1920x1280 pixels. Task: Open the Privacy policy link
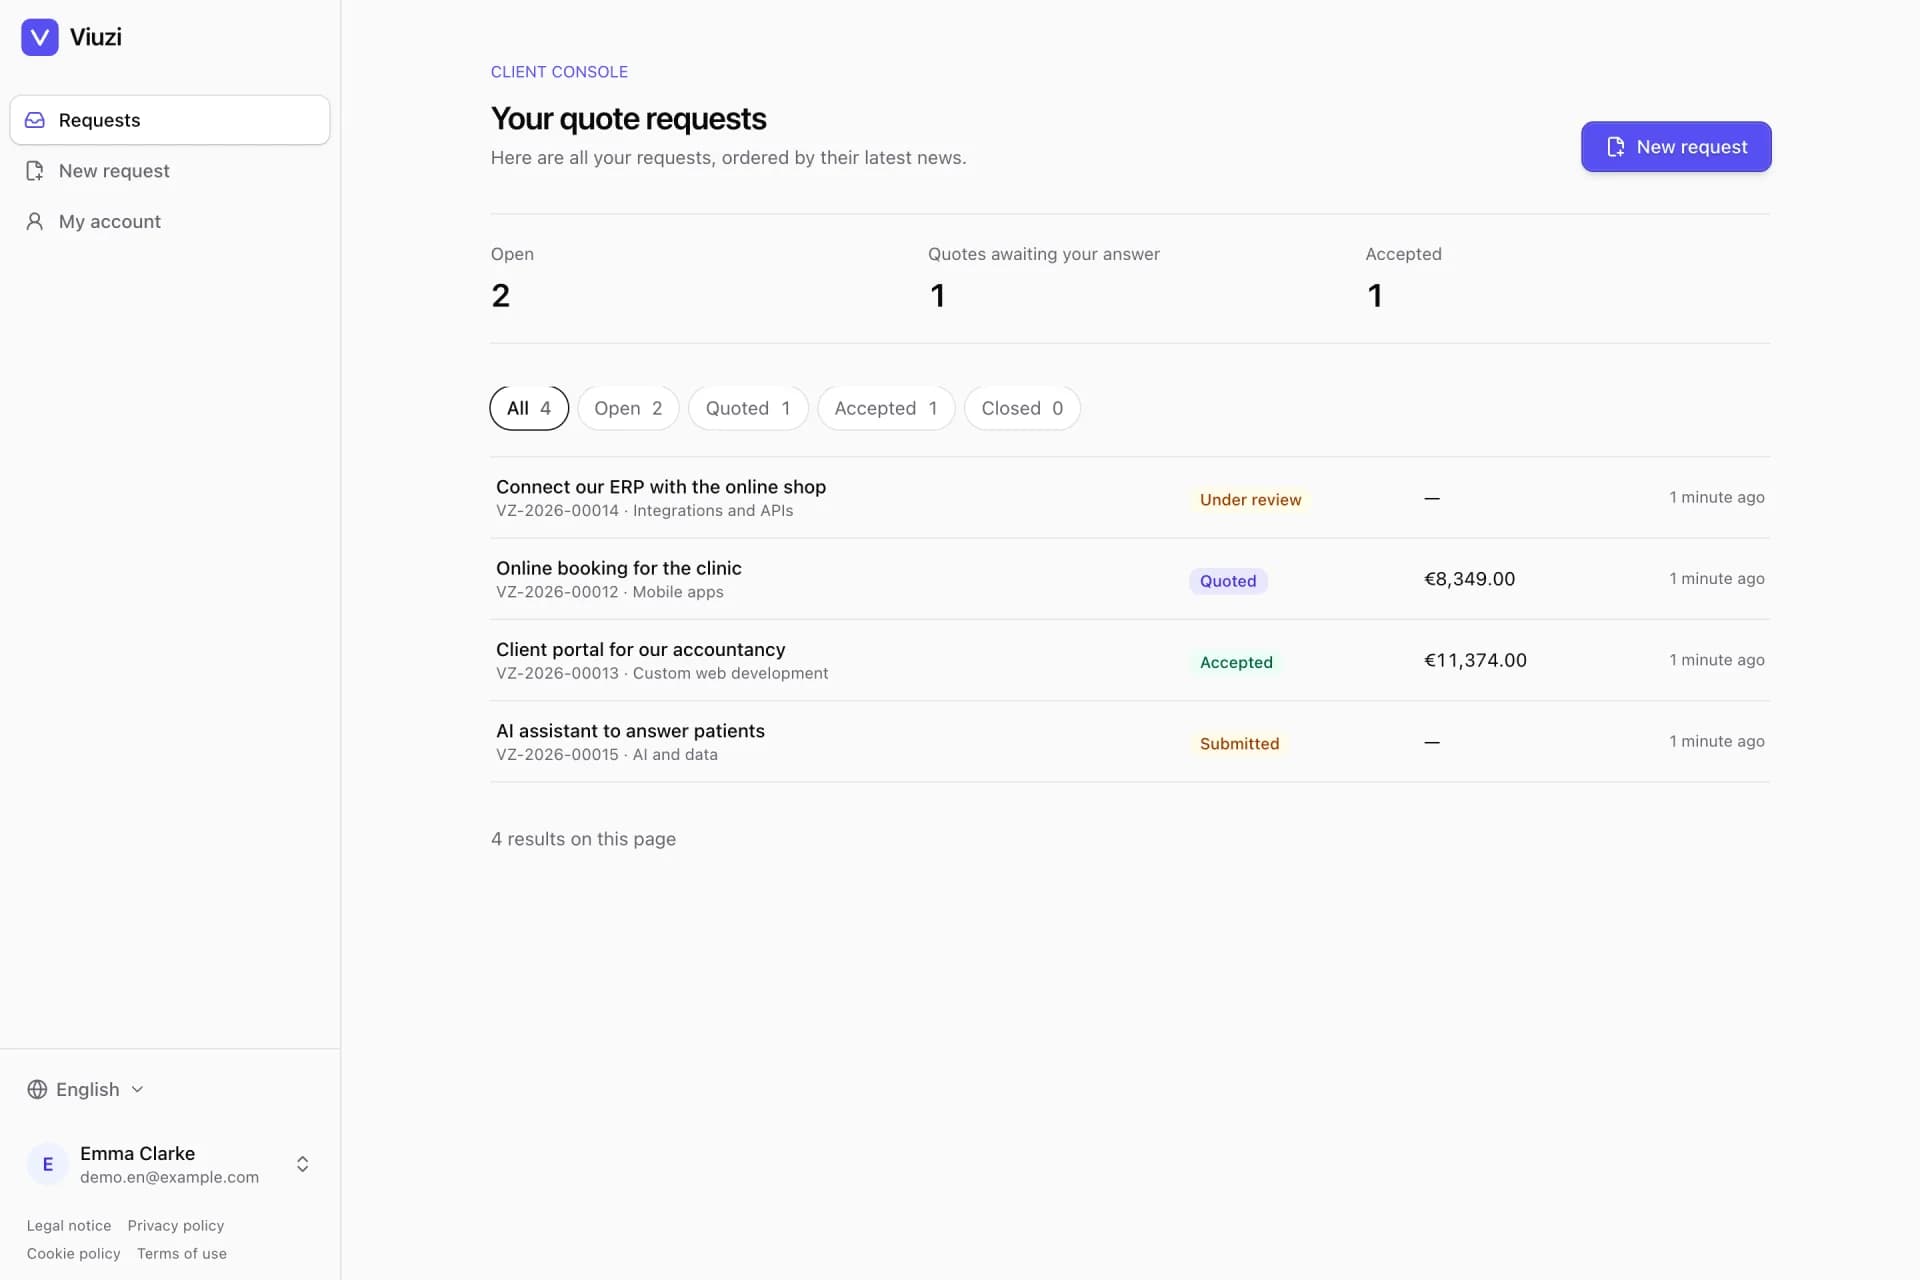coord(176,1225)
